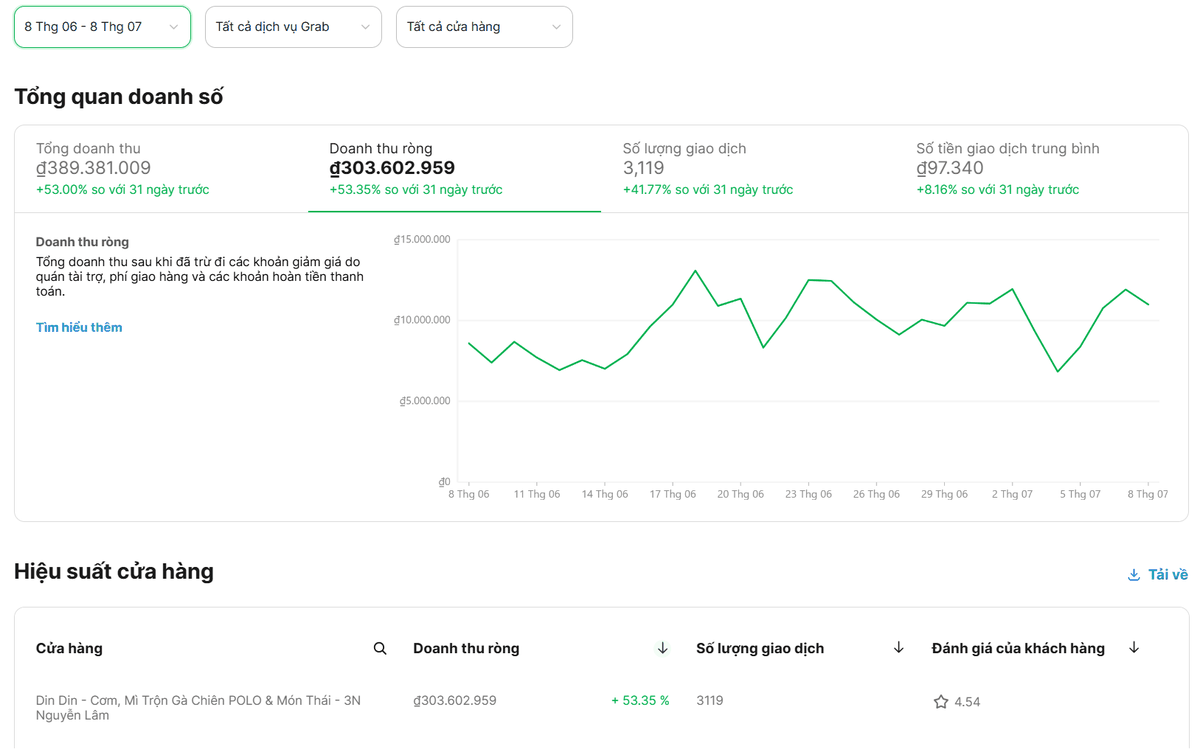The image size is (1200, 752).
Task: Click the Tải về download link
Action: [1168, 575]
